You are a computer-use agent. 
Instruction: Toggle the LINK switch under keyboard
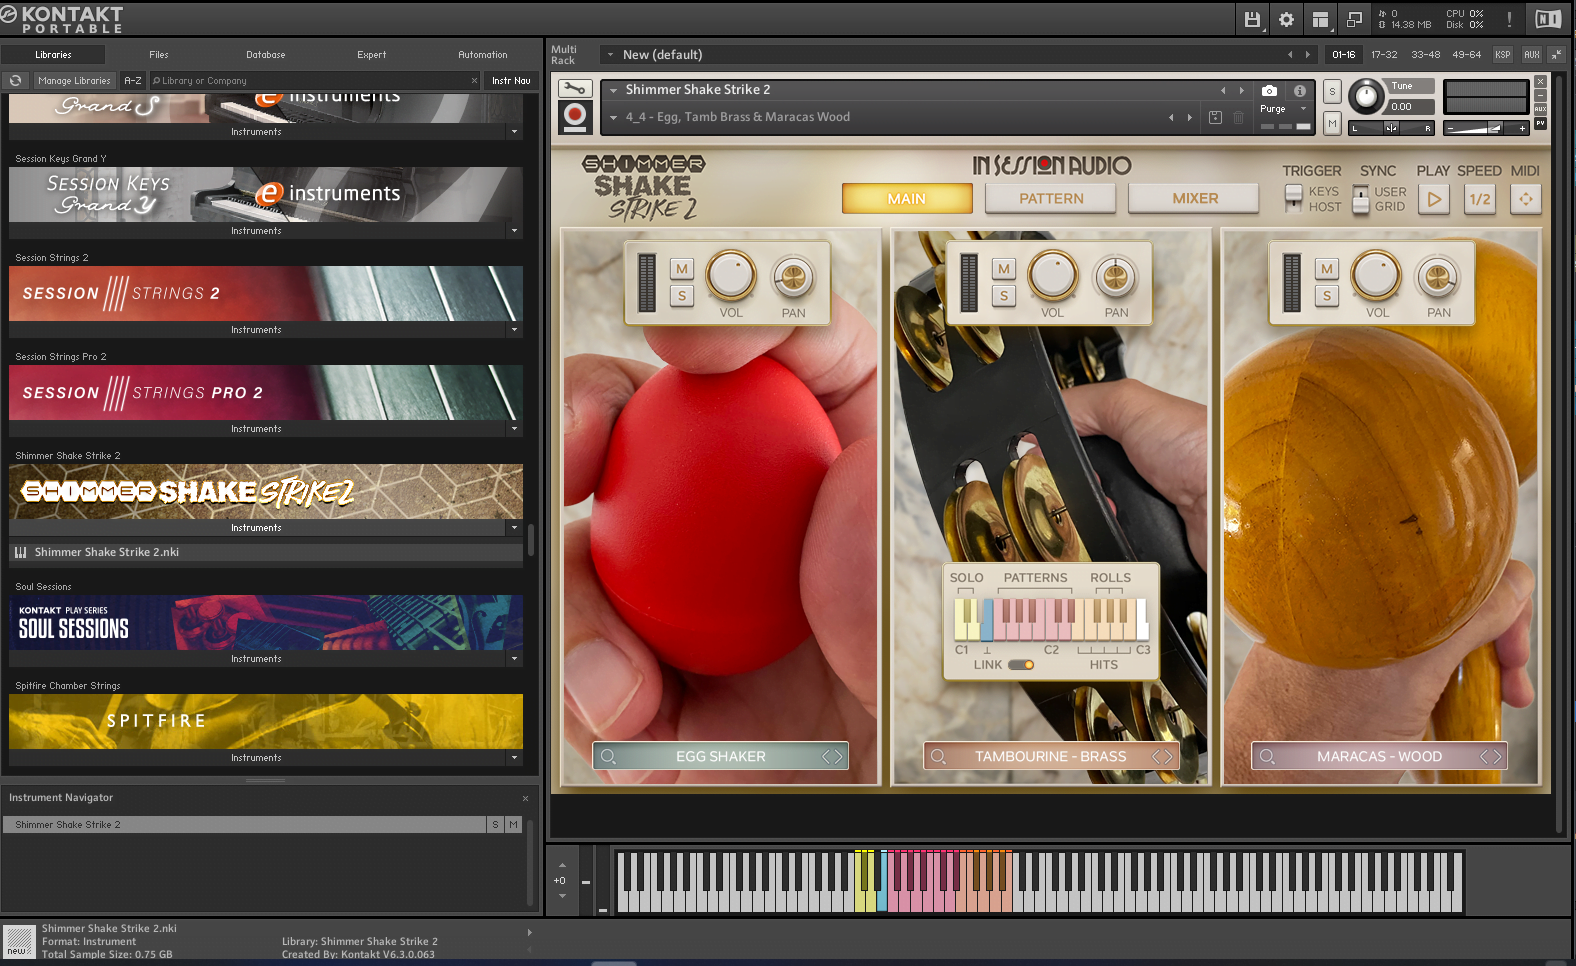(1021, 665)
